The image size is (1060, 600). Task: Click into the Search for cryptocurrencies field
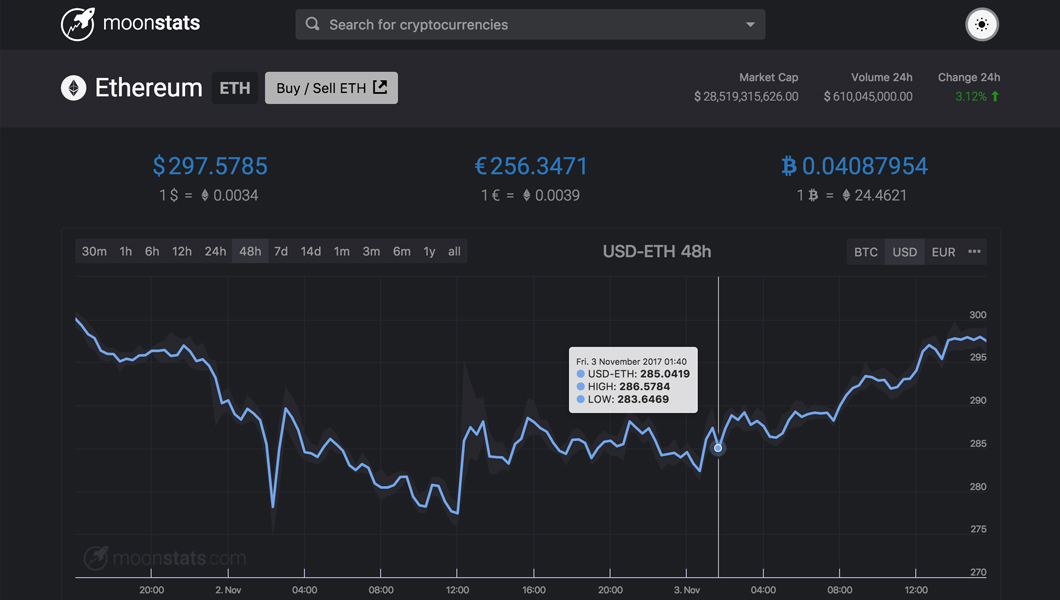530,24
